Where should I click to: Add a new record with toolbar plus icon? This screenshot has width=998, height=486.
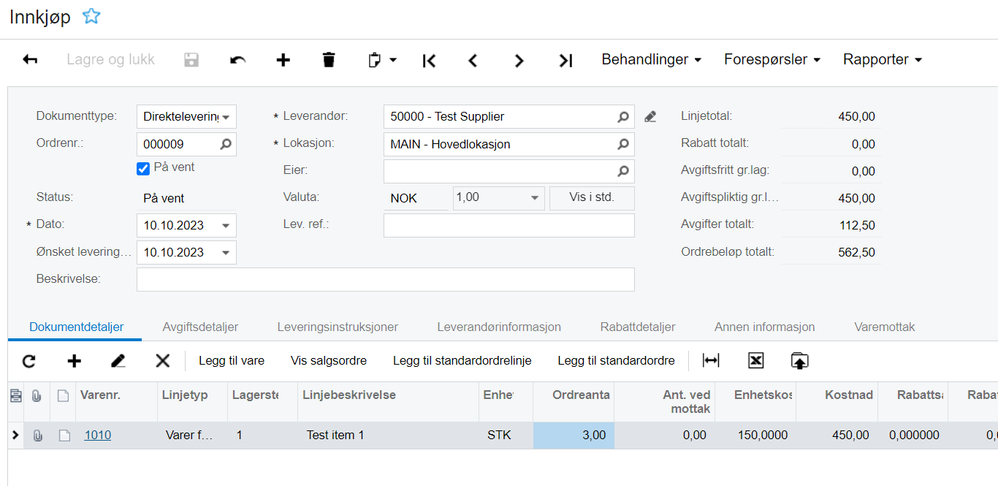283,60
